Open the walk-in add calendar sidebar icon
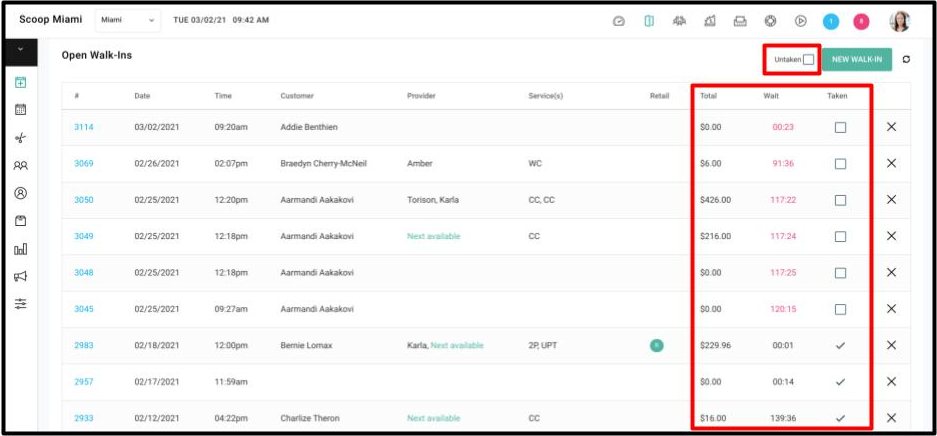The height and width of the screenshot is (436, 937). 21,82
